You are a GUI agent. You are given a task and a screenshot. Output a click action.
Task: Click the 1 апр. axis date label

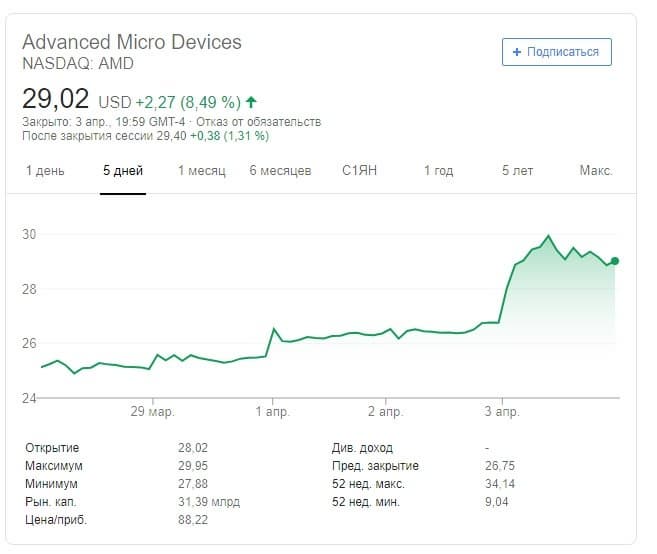[x=272, y=412]
